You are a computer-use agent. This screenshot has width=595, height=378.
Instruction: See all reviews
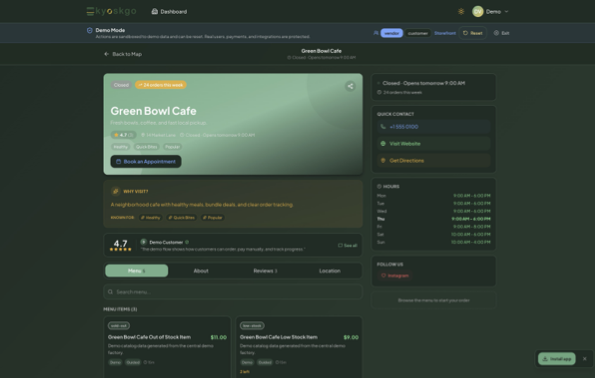click(347, 246)
